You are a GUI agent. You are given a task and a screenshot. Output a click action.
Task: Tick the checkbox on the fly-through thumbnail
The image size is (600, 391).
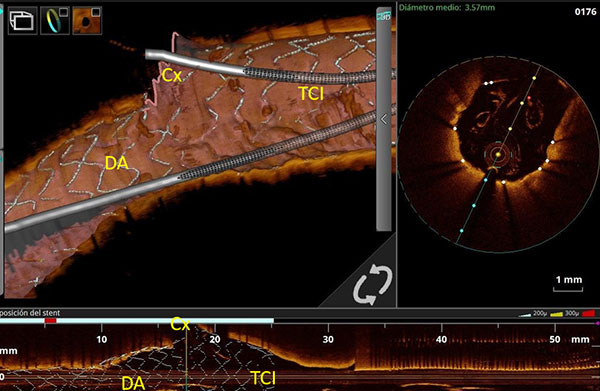point(96,12)
